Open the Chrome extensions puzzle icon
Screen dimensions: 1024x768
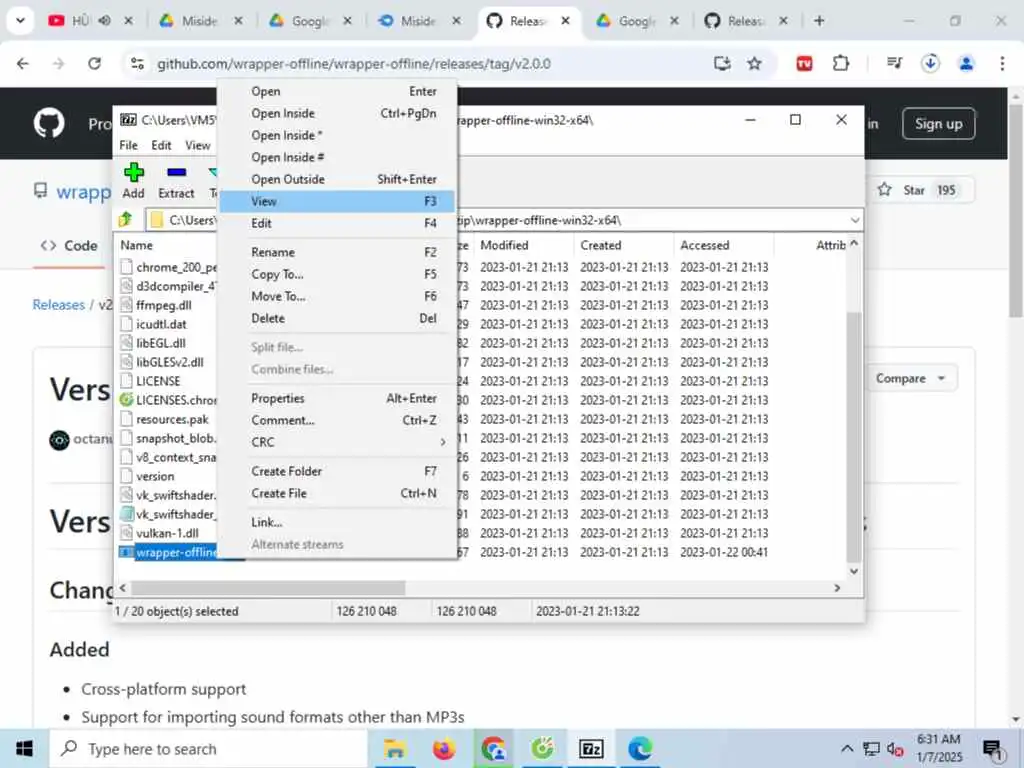tap(840, 63)
